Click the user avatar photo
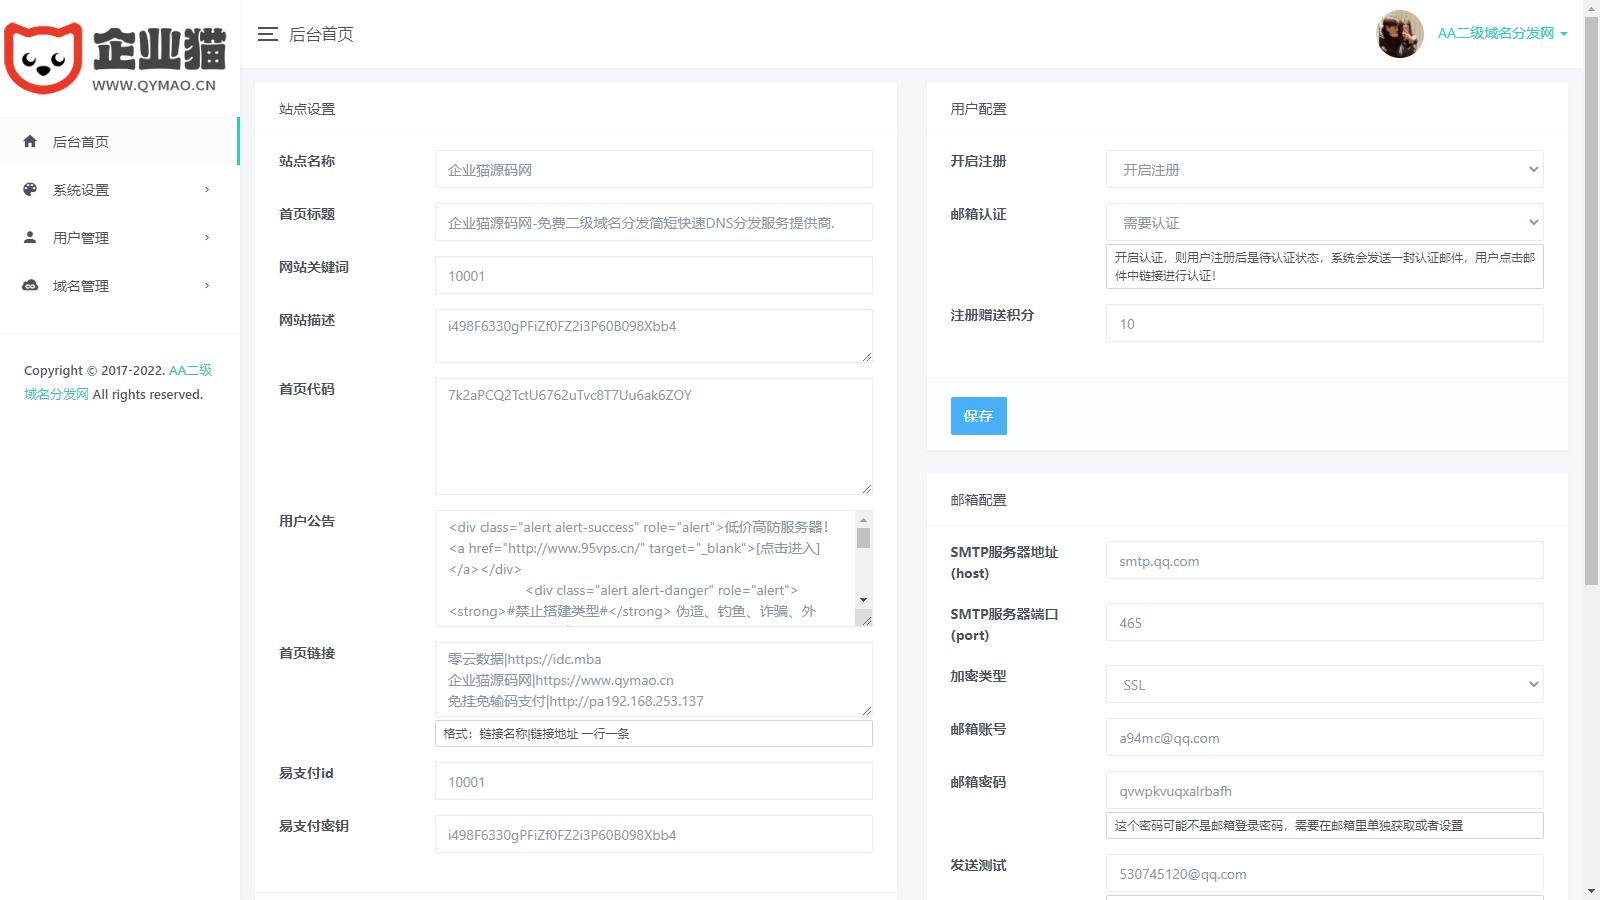This screenshot has width=1600, height=900. pyautogui.click(x=1399, y=34)
